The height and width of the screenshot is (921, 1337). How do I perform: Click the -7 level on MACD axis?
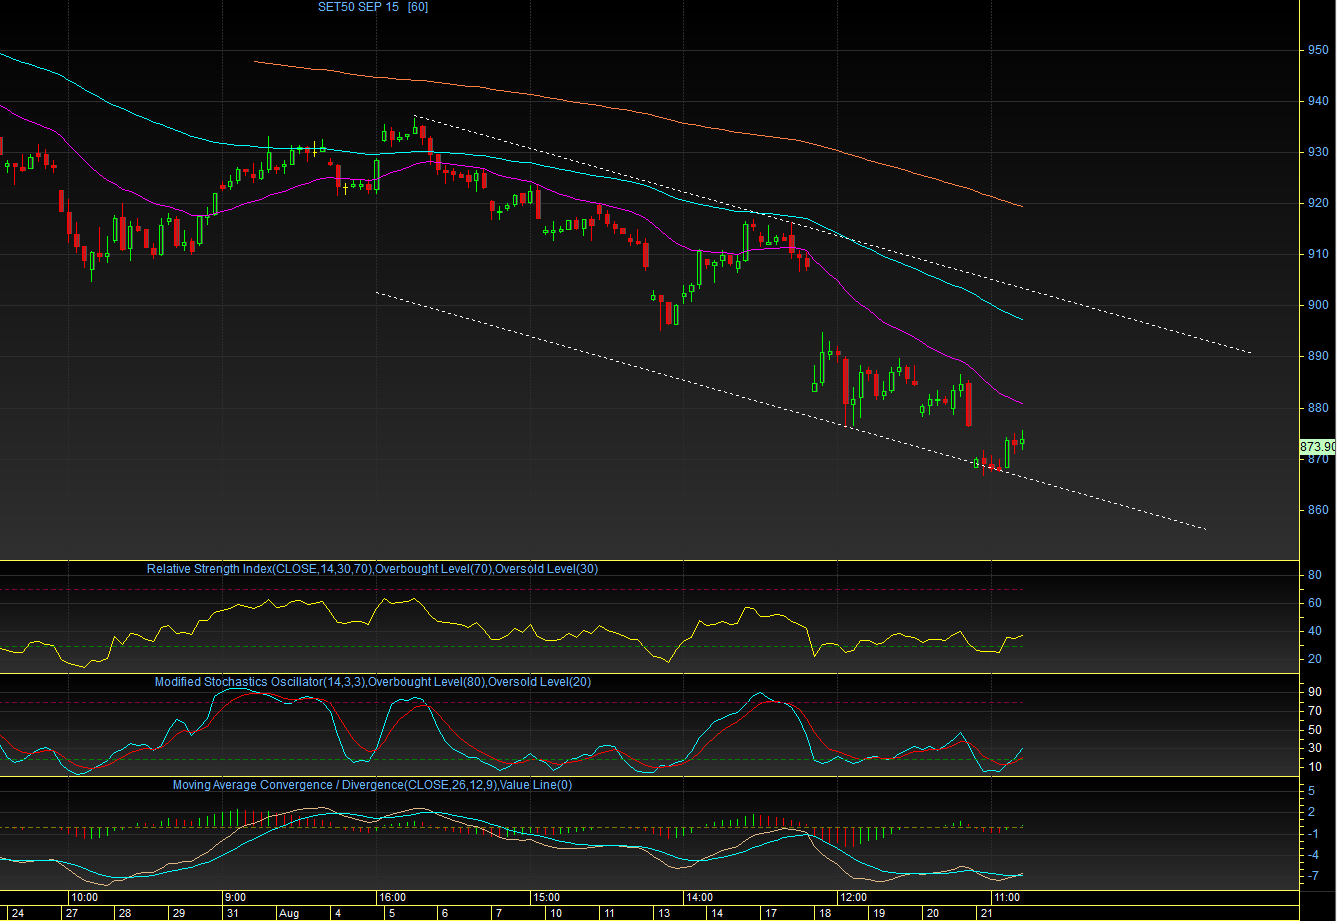1315,876
